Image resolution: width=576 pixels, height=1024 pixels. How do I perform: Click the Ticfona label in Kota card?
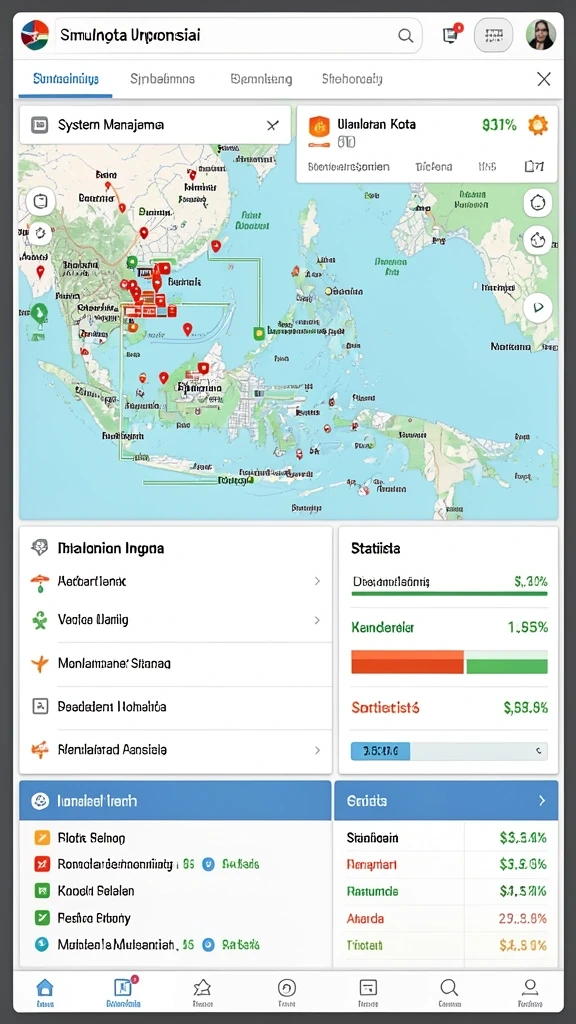(x=433, y=167)
